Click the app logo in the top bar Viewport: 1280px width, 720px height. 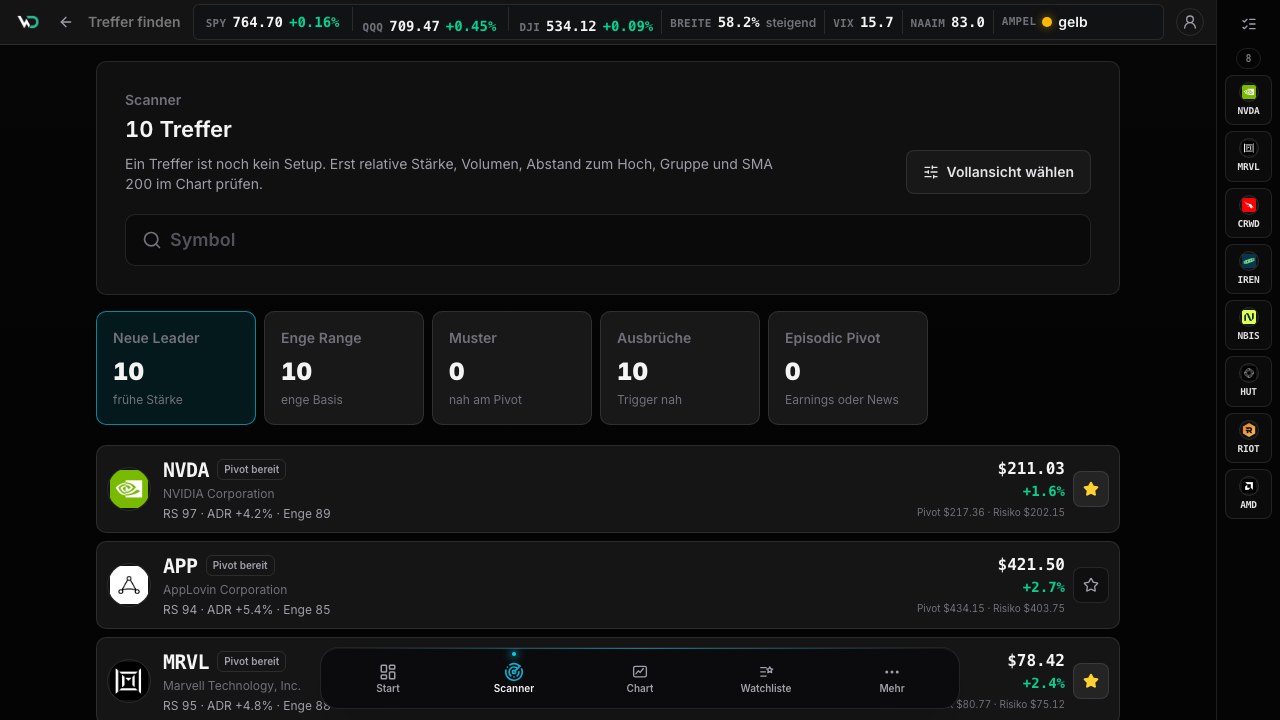pos(28,21)
